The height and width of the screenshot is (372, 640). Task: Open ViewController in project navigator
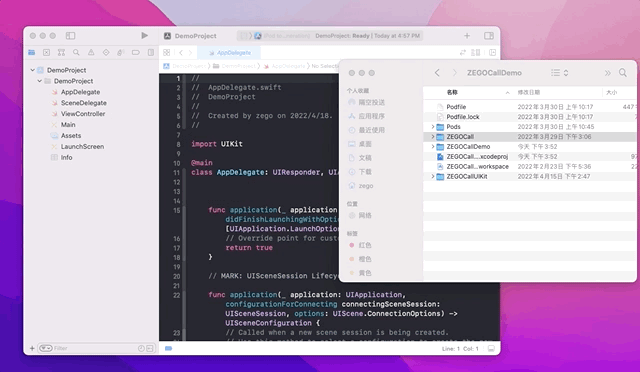click(83, 114)
